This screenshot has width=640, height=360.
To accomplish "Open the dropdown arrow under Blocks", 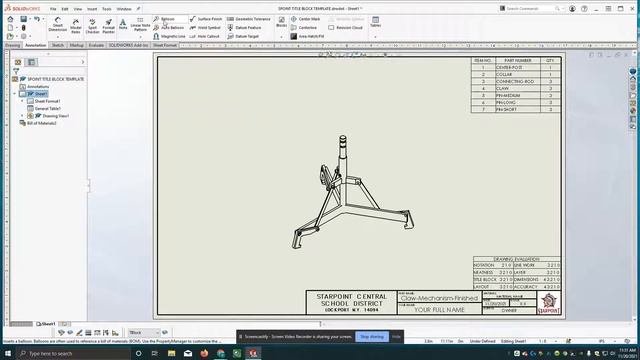I will [281, 37].
